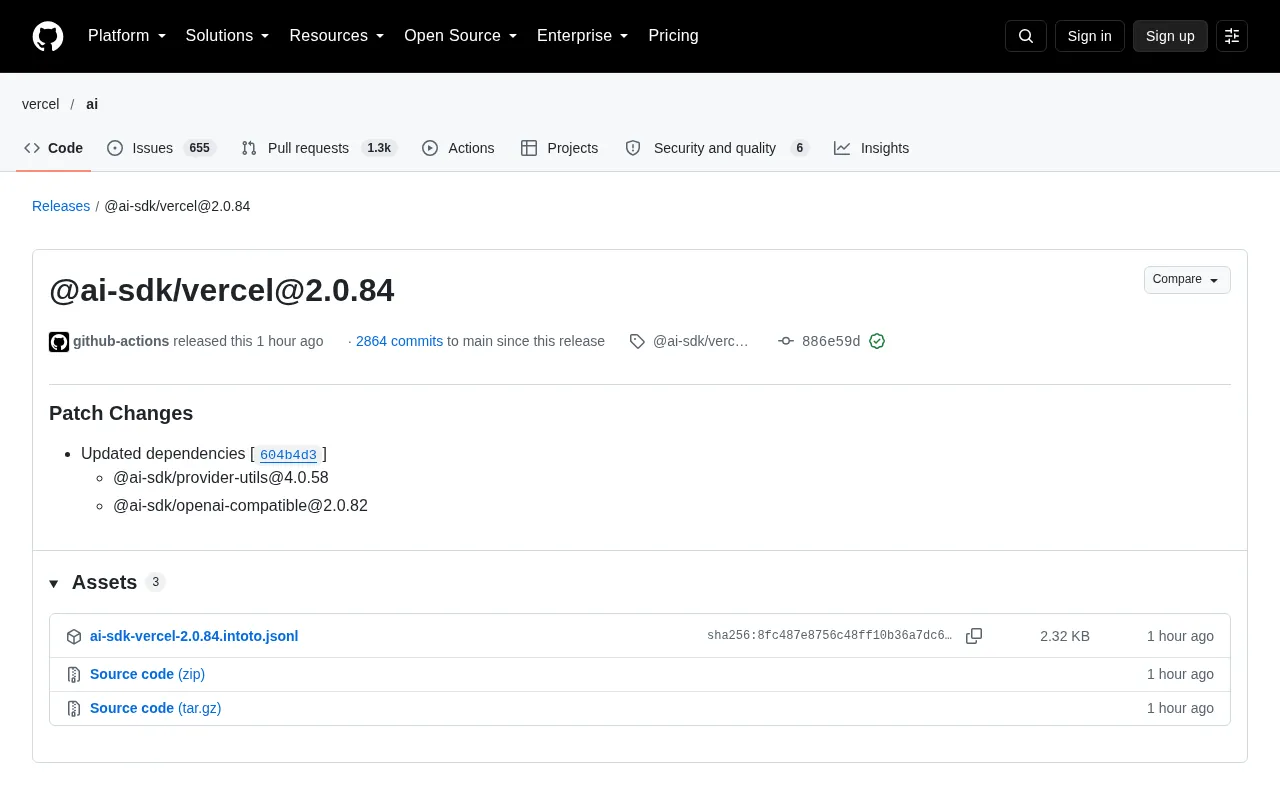
Task: Expand the Enterprise menu
Action: (583, 36)
